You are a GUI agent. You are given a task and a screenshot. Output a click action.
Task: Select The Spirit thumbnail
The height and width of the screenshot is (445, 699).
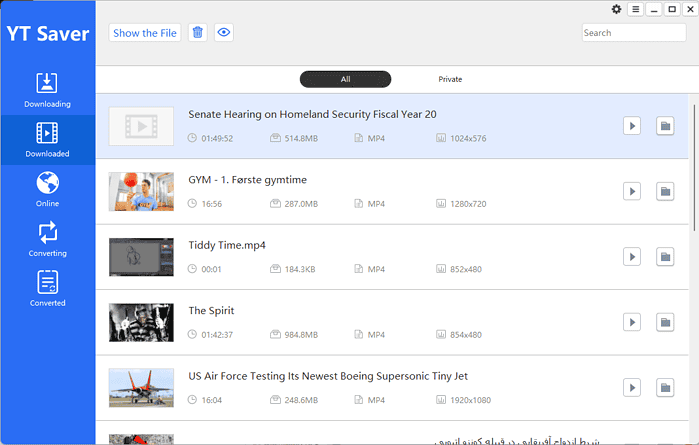click(x=141, y=323)
